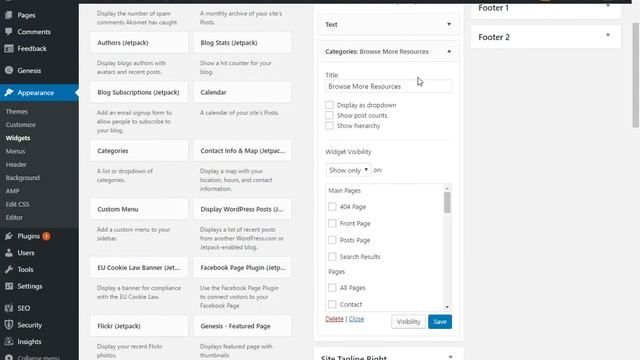Image resolution: width=640 pixels, height=360 pixels.
Task: Click the Visibility button
Action: click(x=408, y=322)
